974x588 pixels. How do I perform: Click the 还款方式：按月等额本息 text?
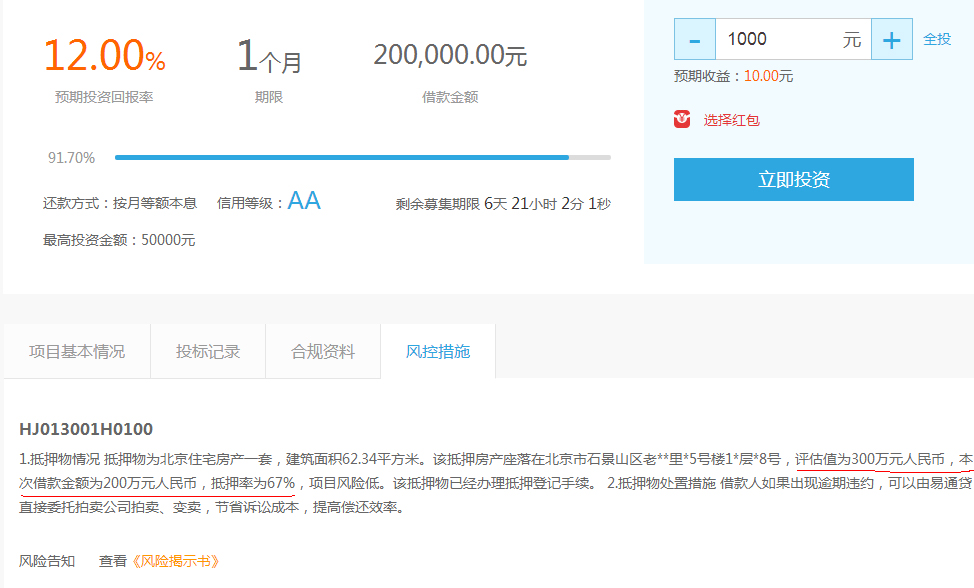click(120, 203)
